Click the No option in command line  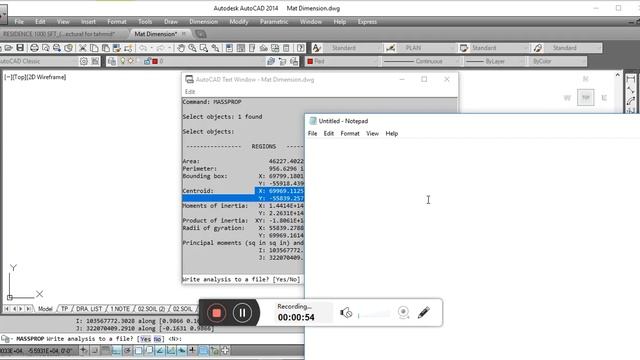coord(158,339)
